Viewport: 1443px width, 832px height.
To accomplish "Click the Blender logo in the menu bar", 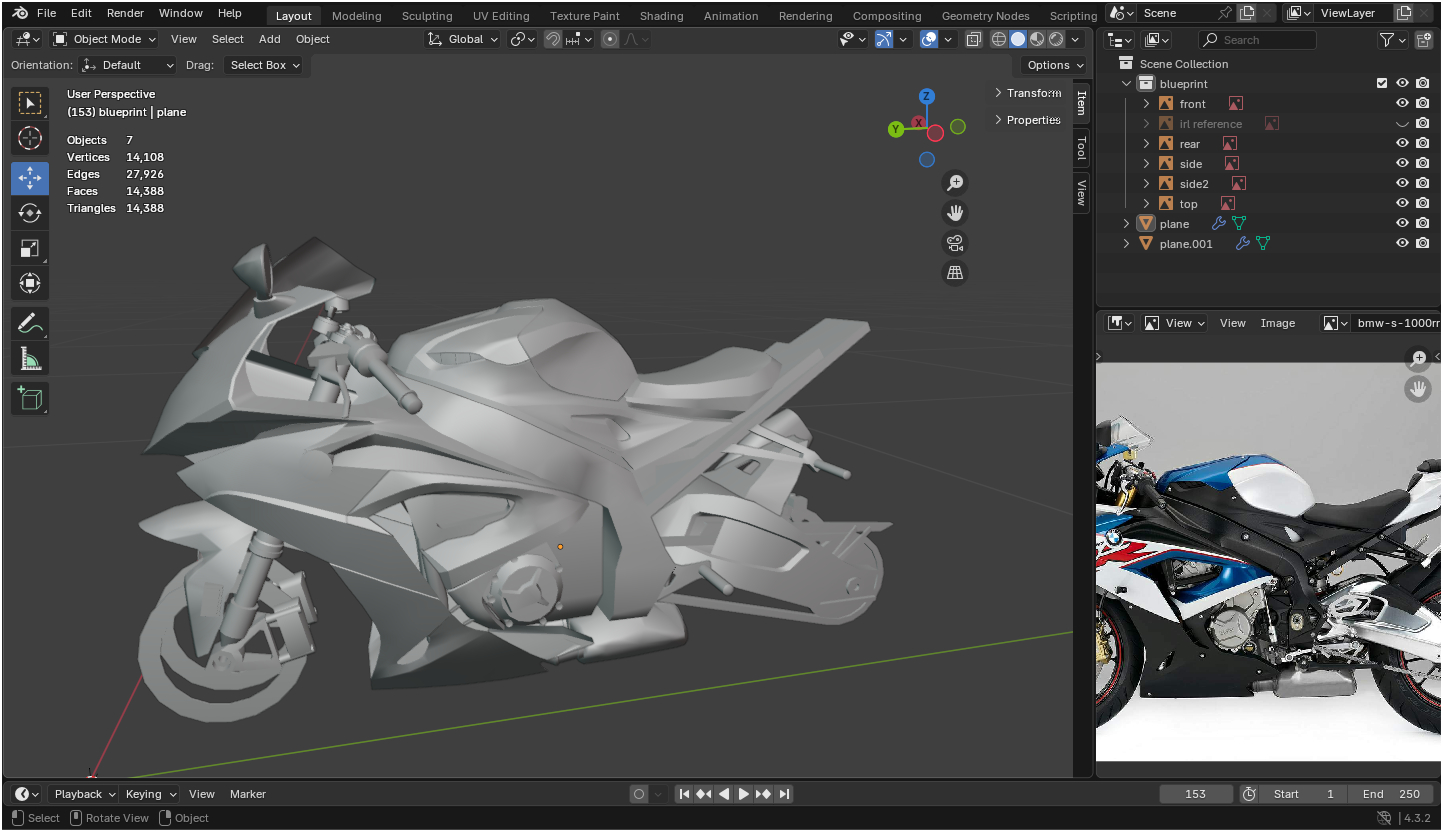I will click(x=20, y=13).
